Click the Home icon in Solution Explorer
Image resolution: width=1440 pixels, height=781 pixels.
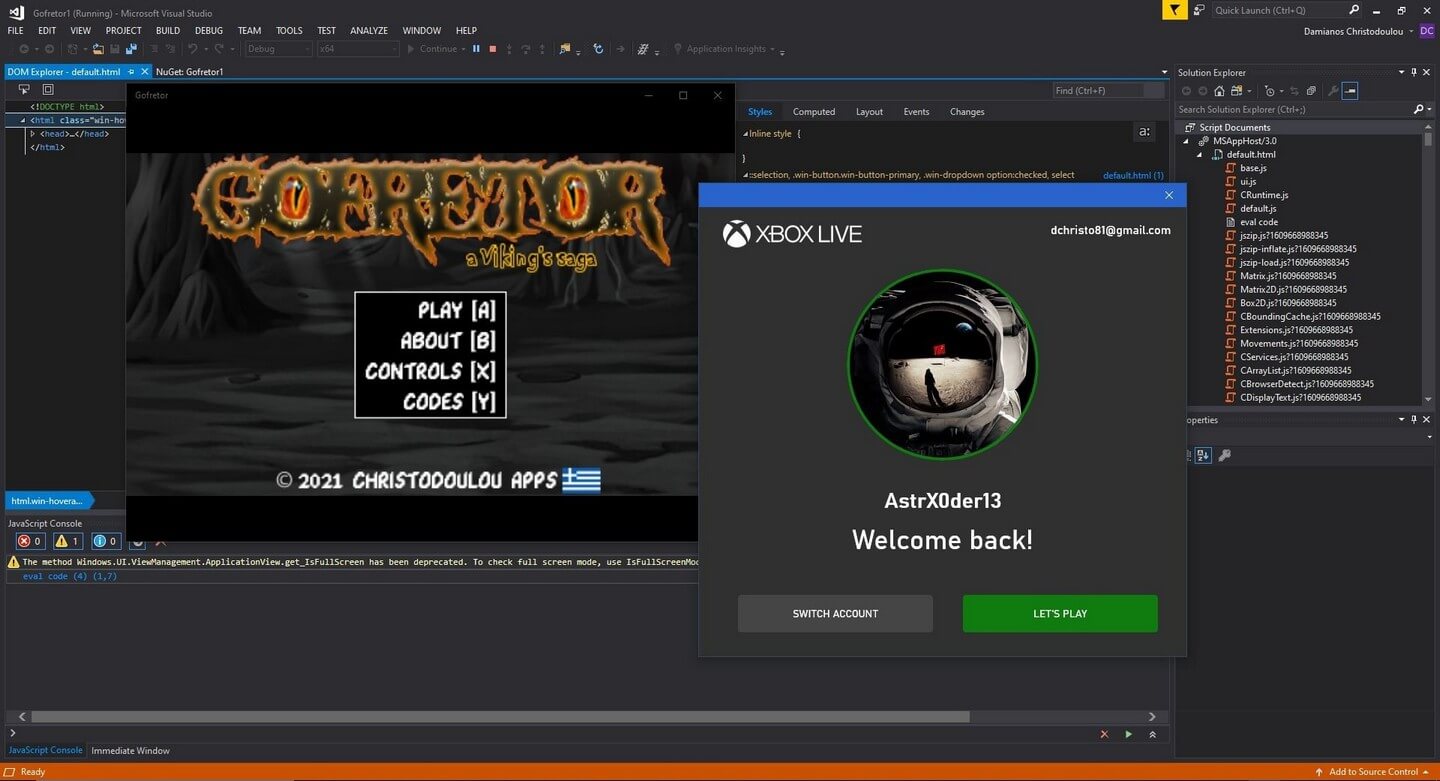[1219, 91]
